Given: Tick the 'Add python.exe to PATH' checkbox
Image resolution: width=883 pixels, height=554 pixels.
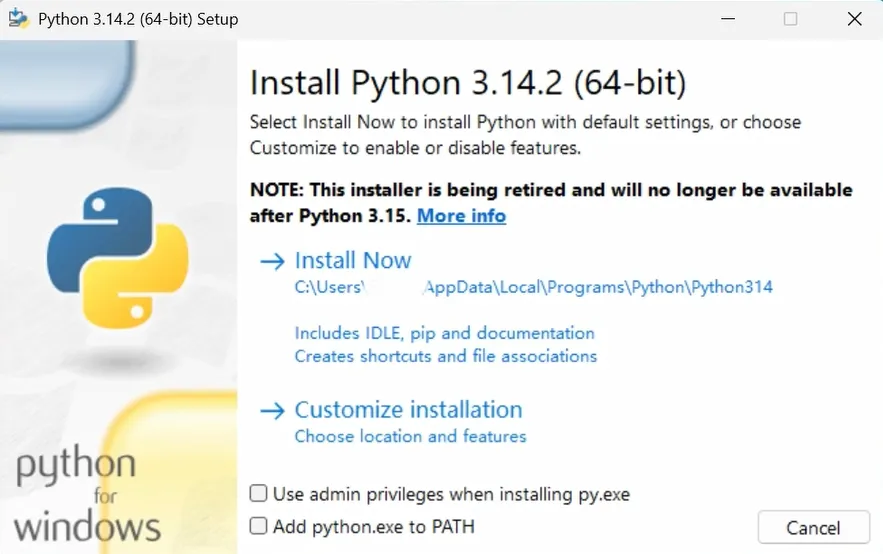Looking at the screenshot, I should (259, 525).
